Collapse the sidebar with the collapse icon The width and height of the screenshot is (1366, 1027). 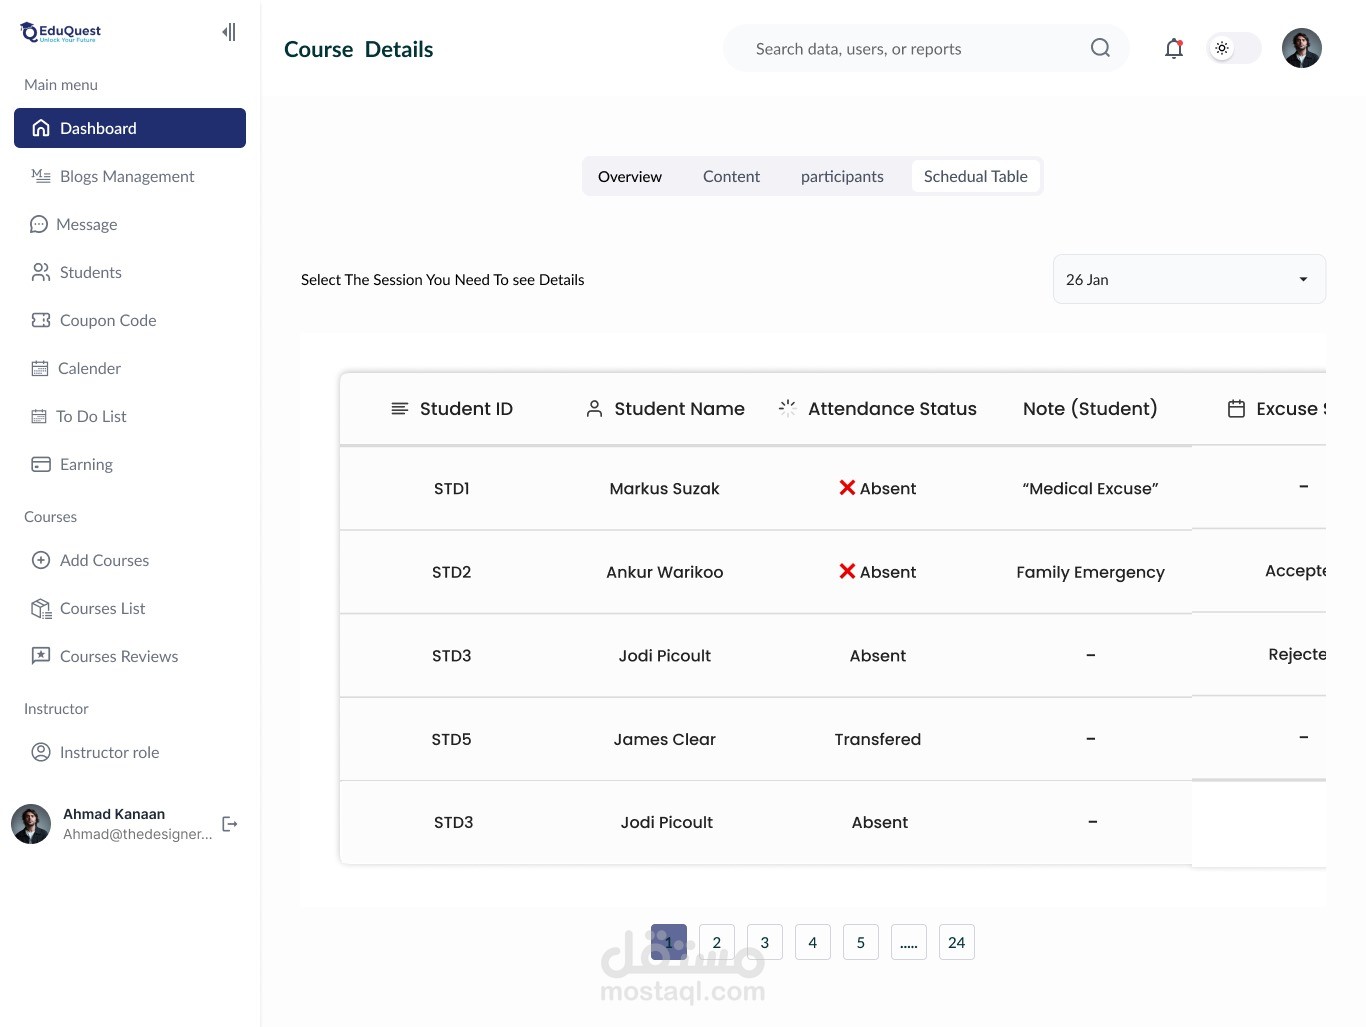(x=229, y=32)
